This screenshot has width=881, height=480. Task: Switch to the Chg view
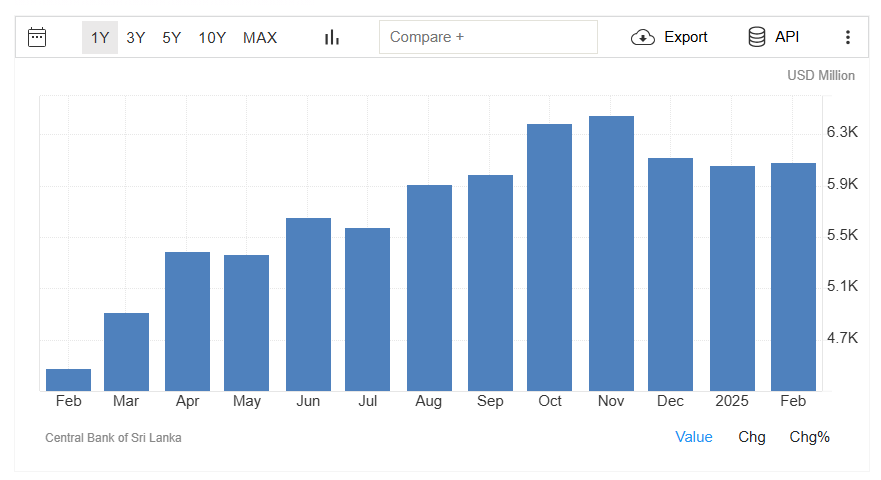point(752,437)
